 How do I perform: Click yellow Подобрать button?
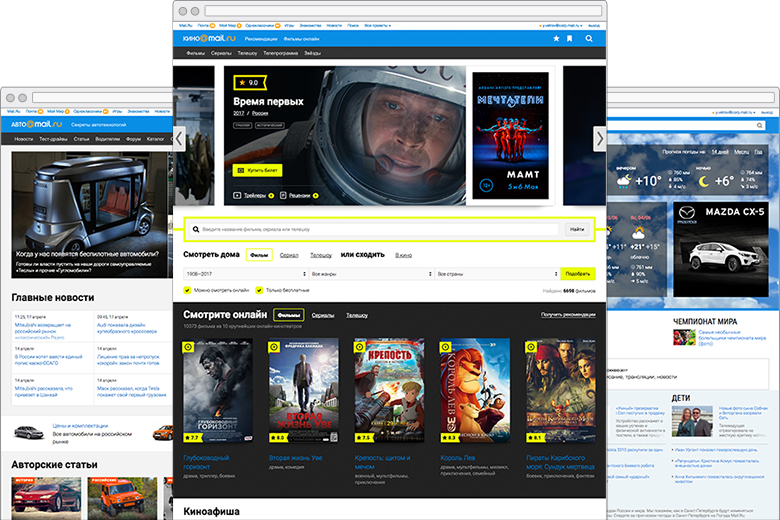pos(578,274)
